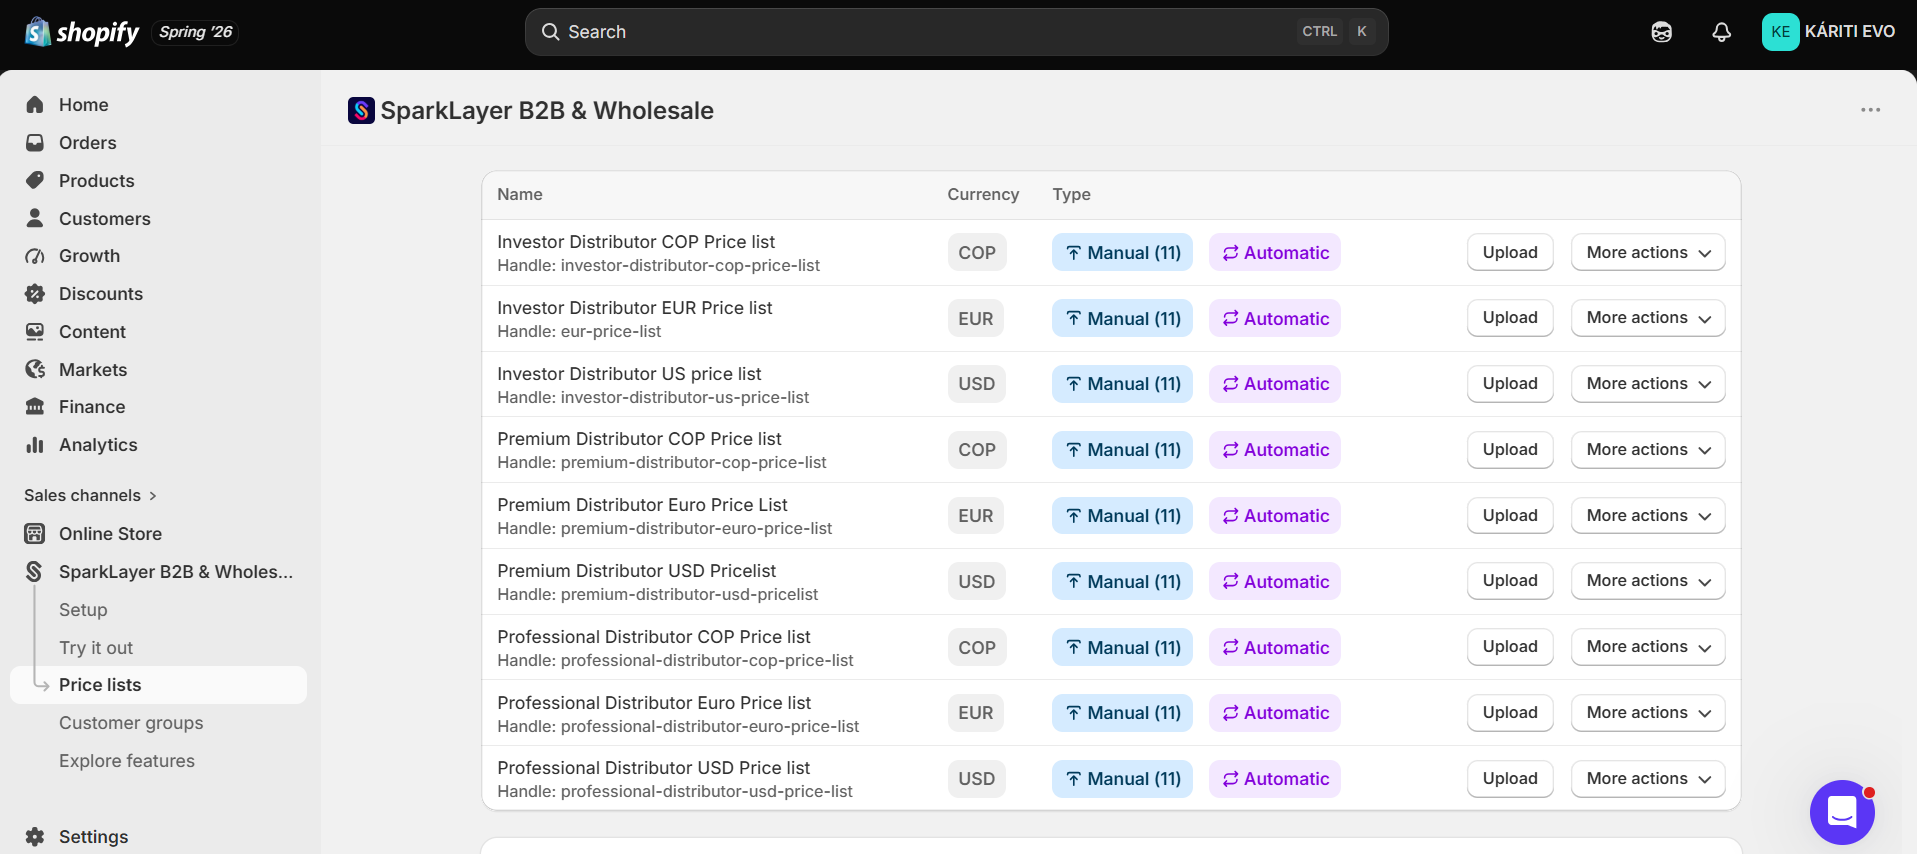Viewport: 1917px width, 854px height.
Task: Click Manual (11) for Professional Distributor Euro
Action: pos(1122,713)
